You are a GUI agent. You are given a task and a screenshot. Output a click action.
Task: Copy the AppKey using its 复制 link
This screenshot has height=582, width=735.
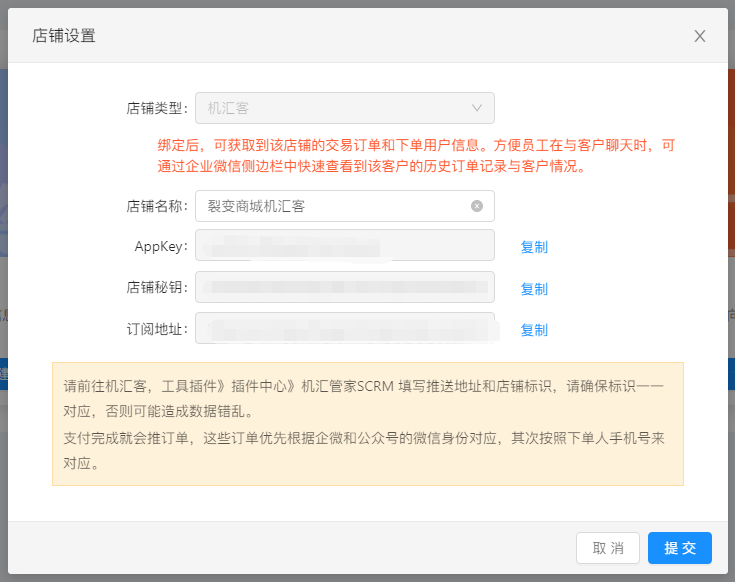click(534, 247)
